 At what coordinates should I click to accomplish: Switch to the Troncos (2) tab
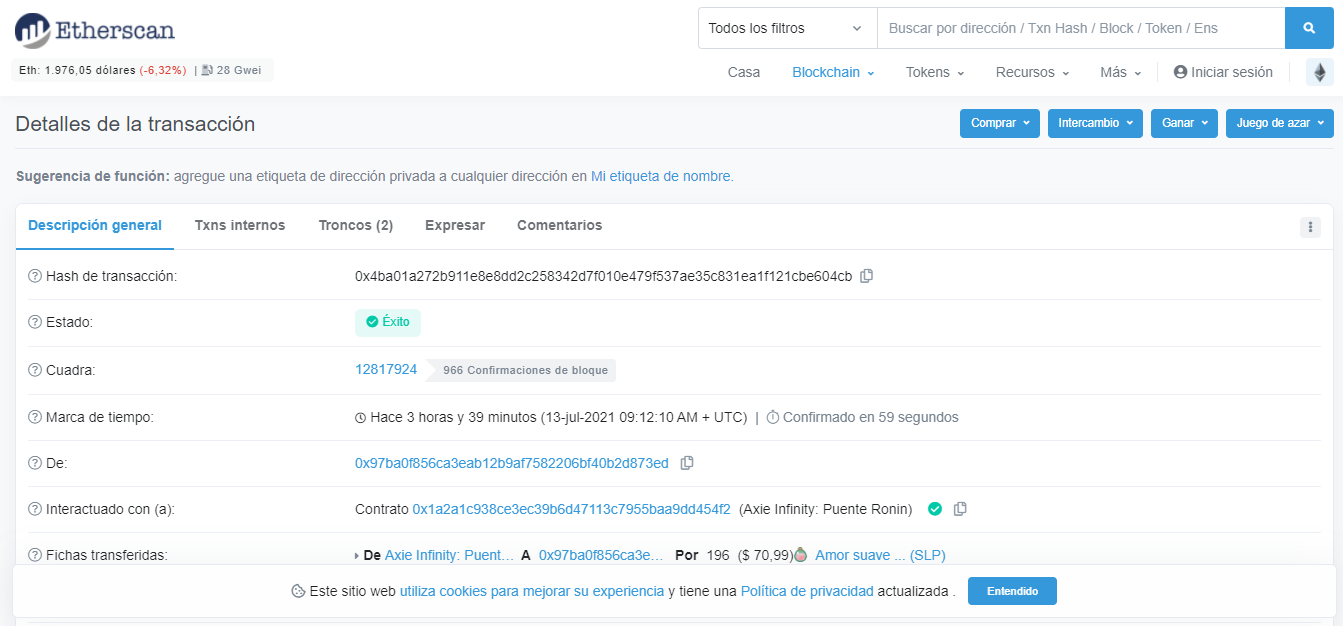355,226
